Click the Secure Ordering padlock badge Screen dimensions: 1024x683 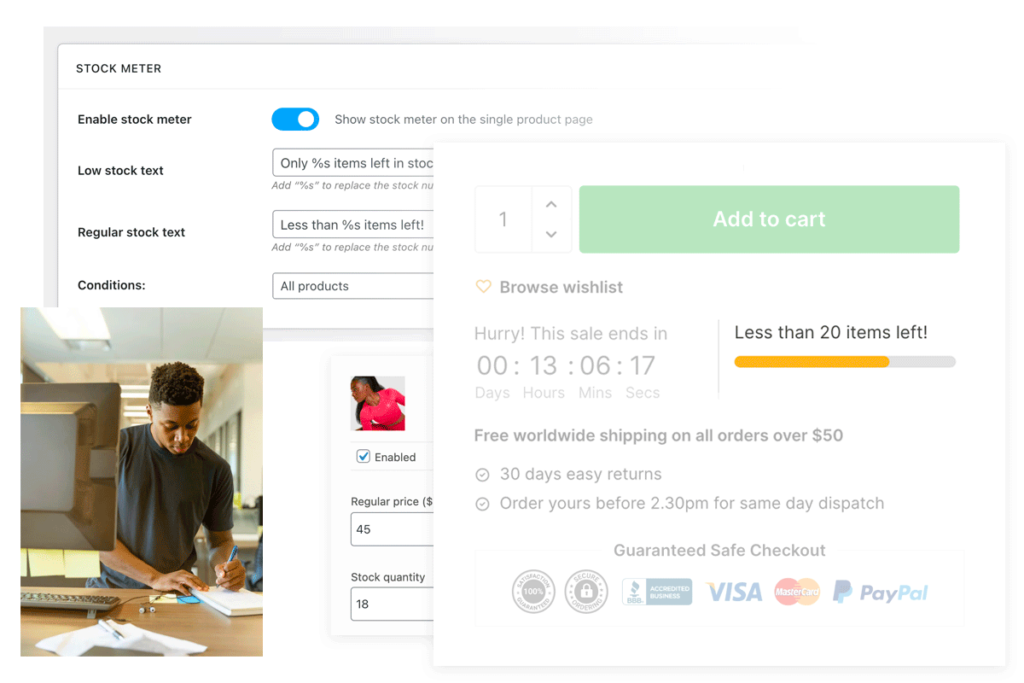(x=586, y=591)
